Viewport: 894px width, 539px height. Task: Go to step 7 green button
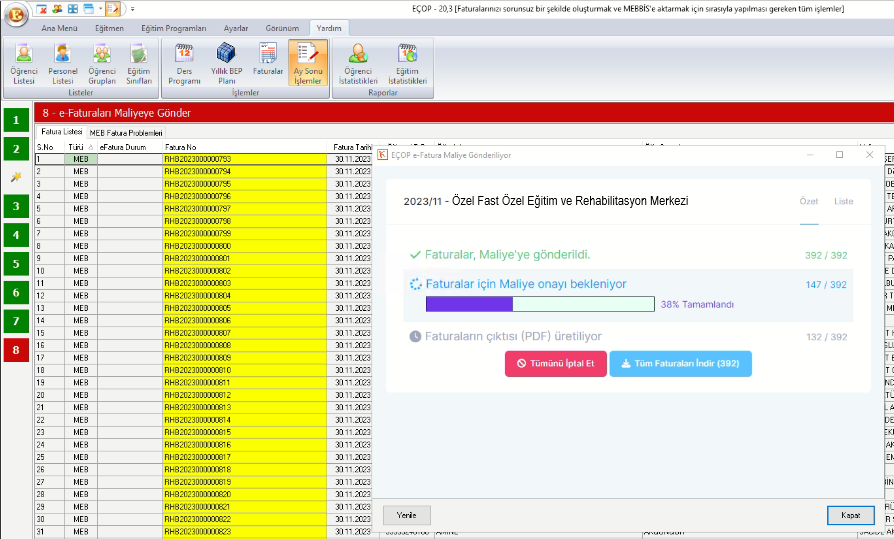click(16, 321)
